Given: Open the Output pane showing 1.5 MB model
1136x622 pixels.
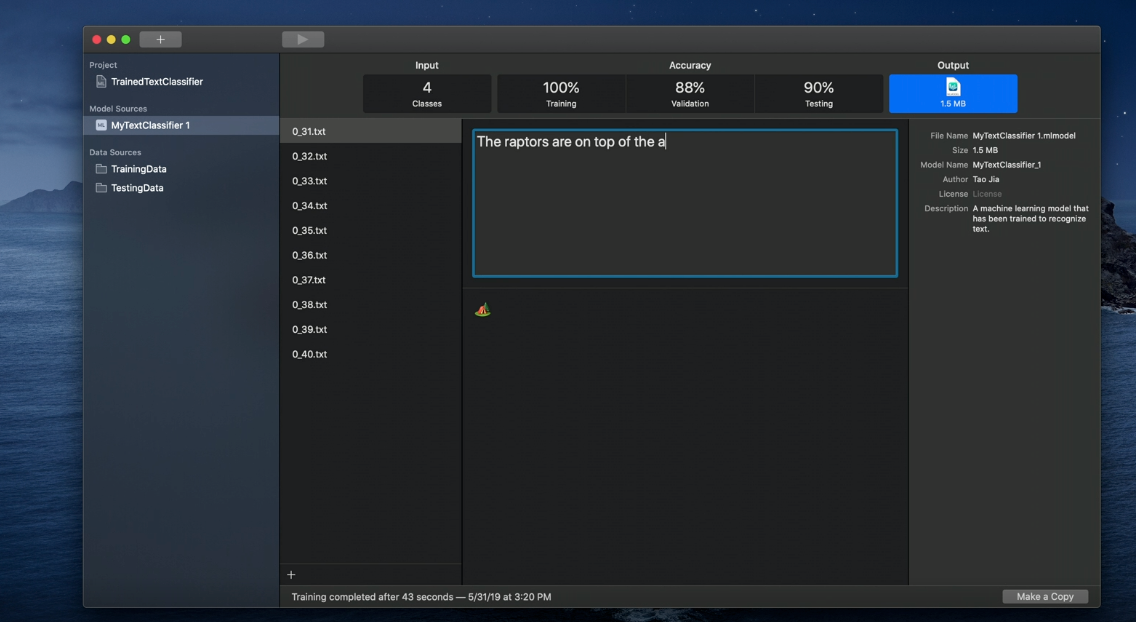Looking at the screenshot, I should (x=952, y=93).
